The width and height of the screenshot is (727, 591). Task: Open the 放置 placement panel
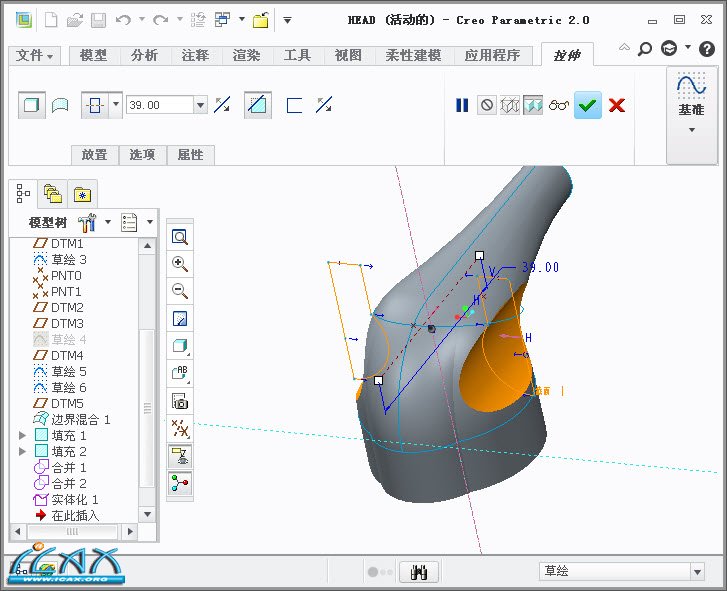tap(94, 155)
